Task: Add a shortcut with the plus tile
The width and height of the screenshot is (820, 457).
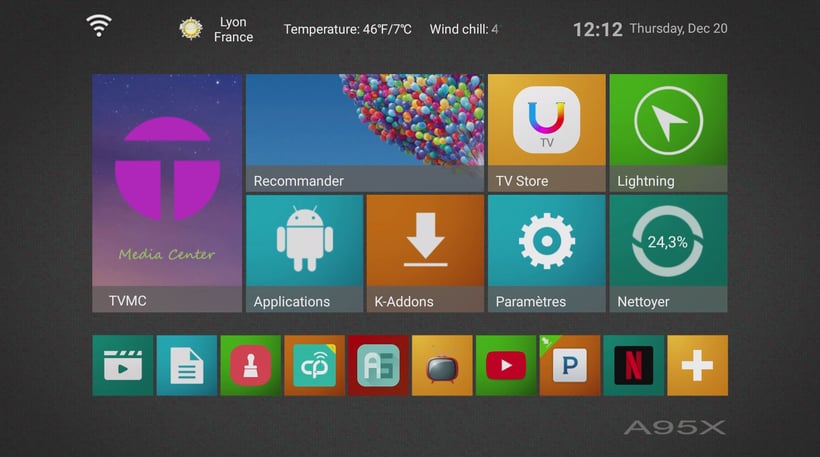Action: 697,365
